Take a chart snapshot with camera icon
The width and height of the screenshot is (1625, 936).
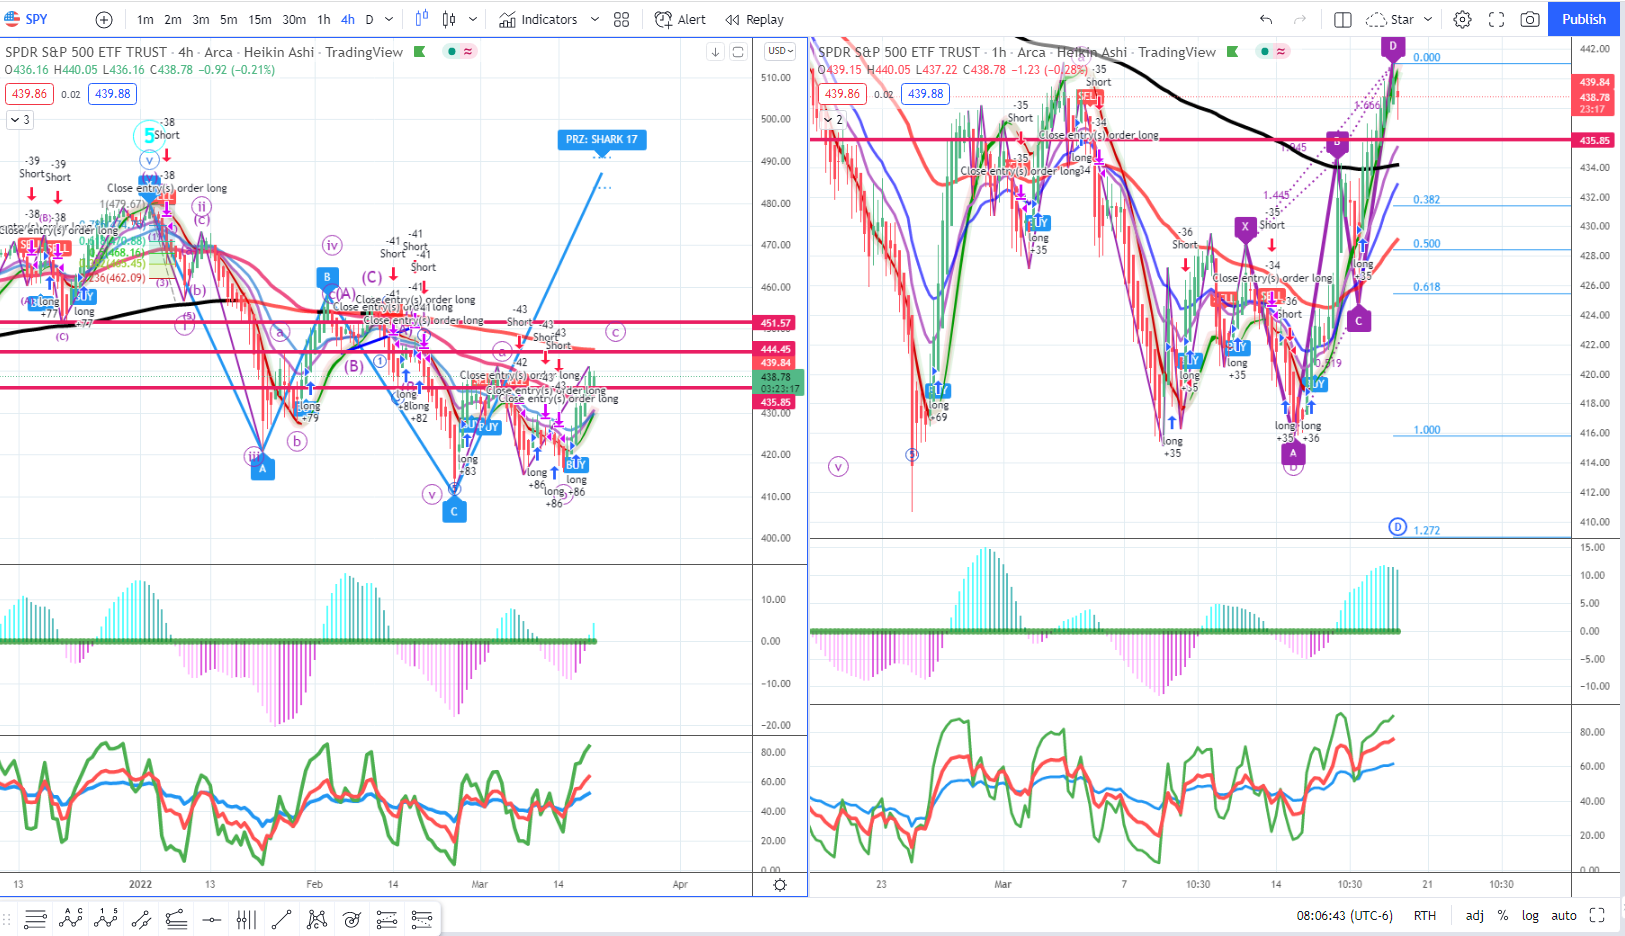tap(1530, 19)
